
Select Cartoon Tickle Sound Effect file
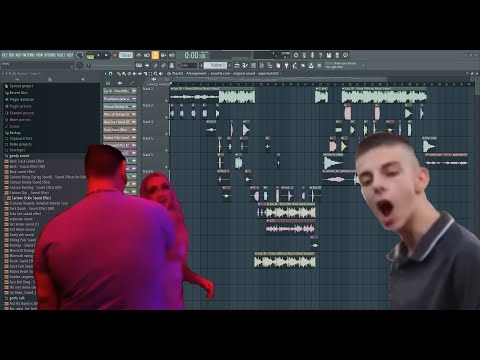[x=29, y=198]
